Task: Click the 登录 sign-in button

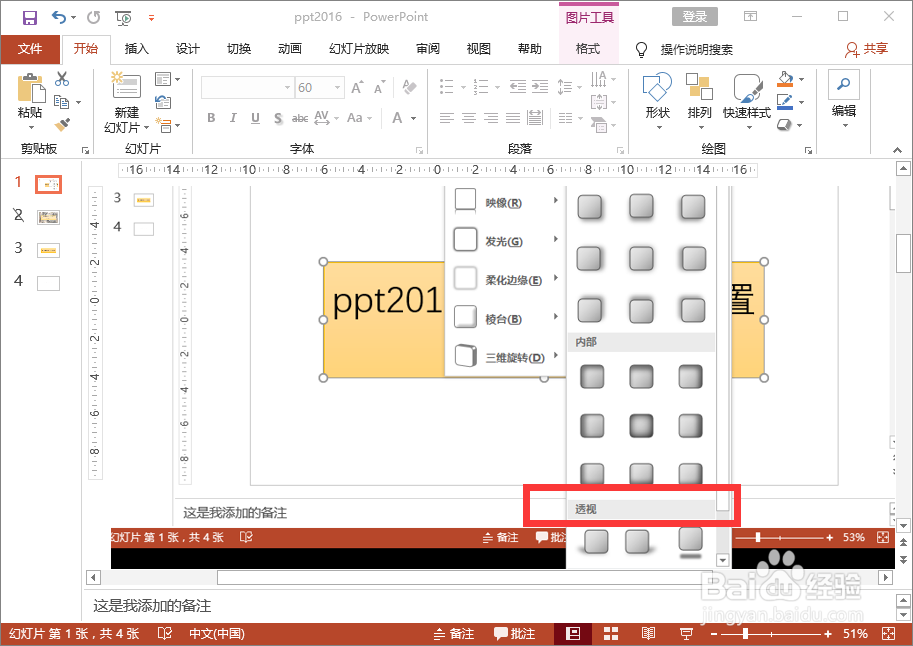Action: (695, 17)
